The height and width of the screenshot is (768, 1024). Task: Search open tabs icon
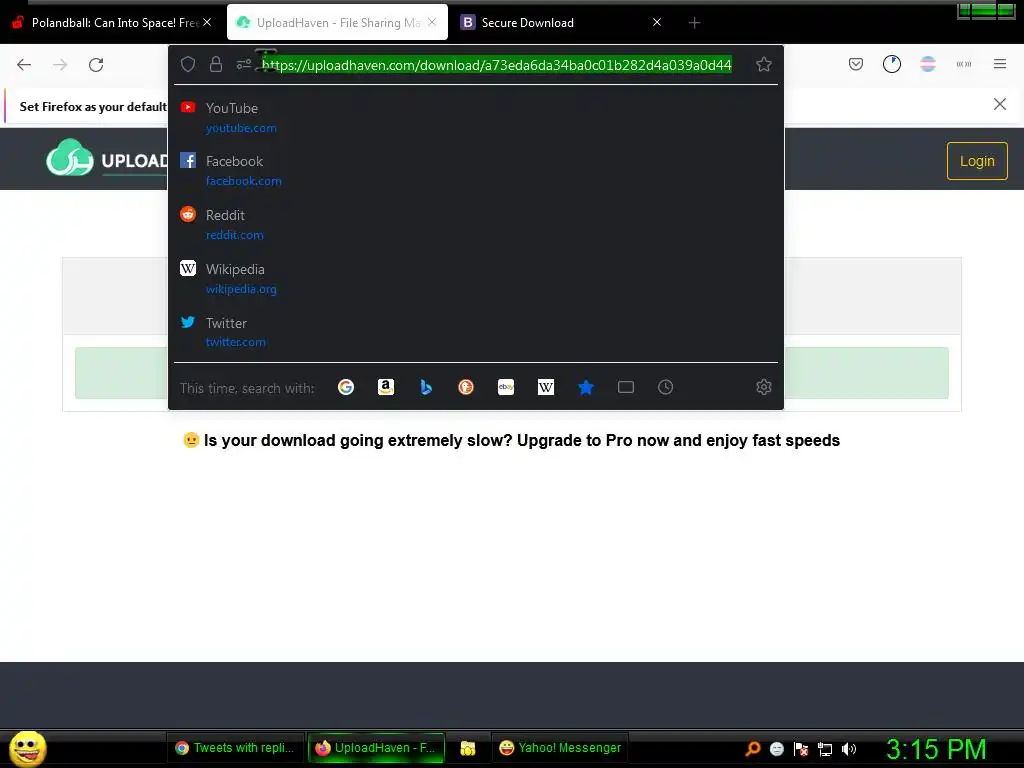click(x=626, y=387)
